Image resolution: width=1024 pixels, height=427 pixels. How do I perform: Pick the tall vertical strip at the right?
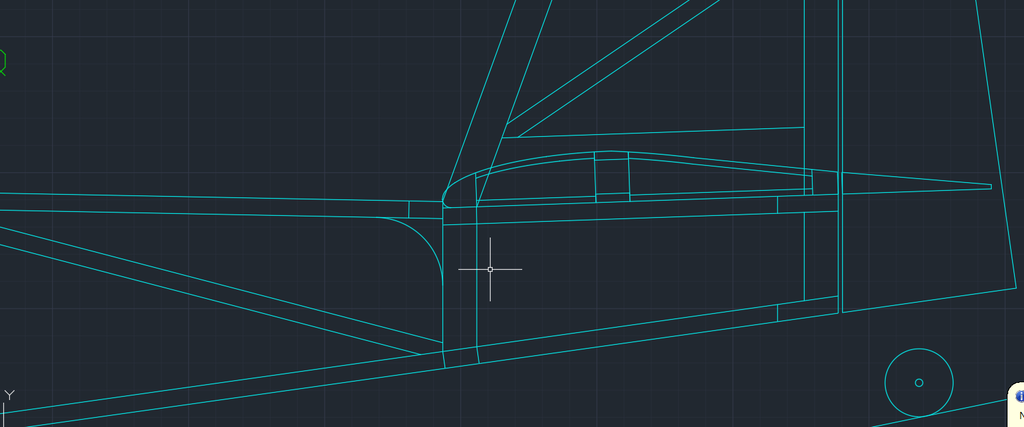point(838,100)
